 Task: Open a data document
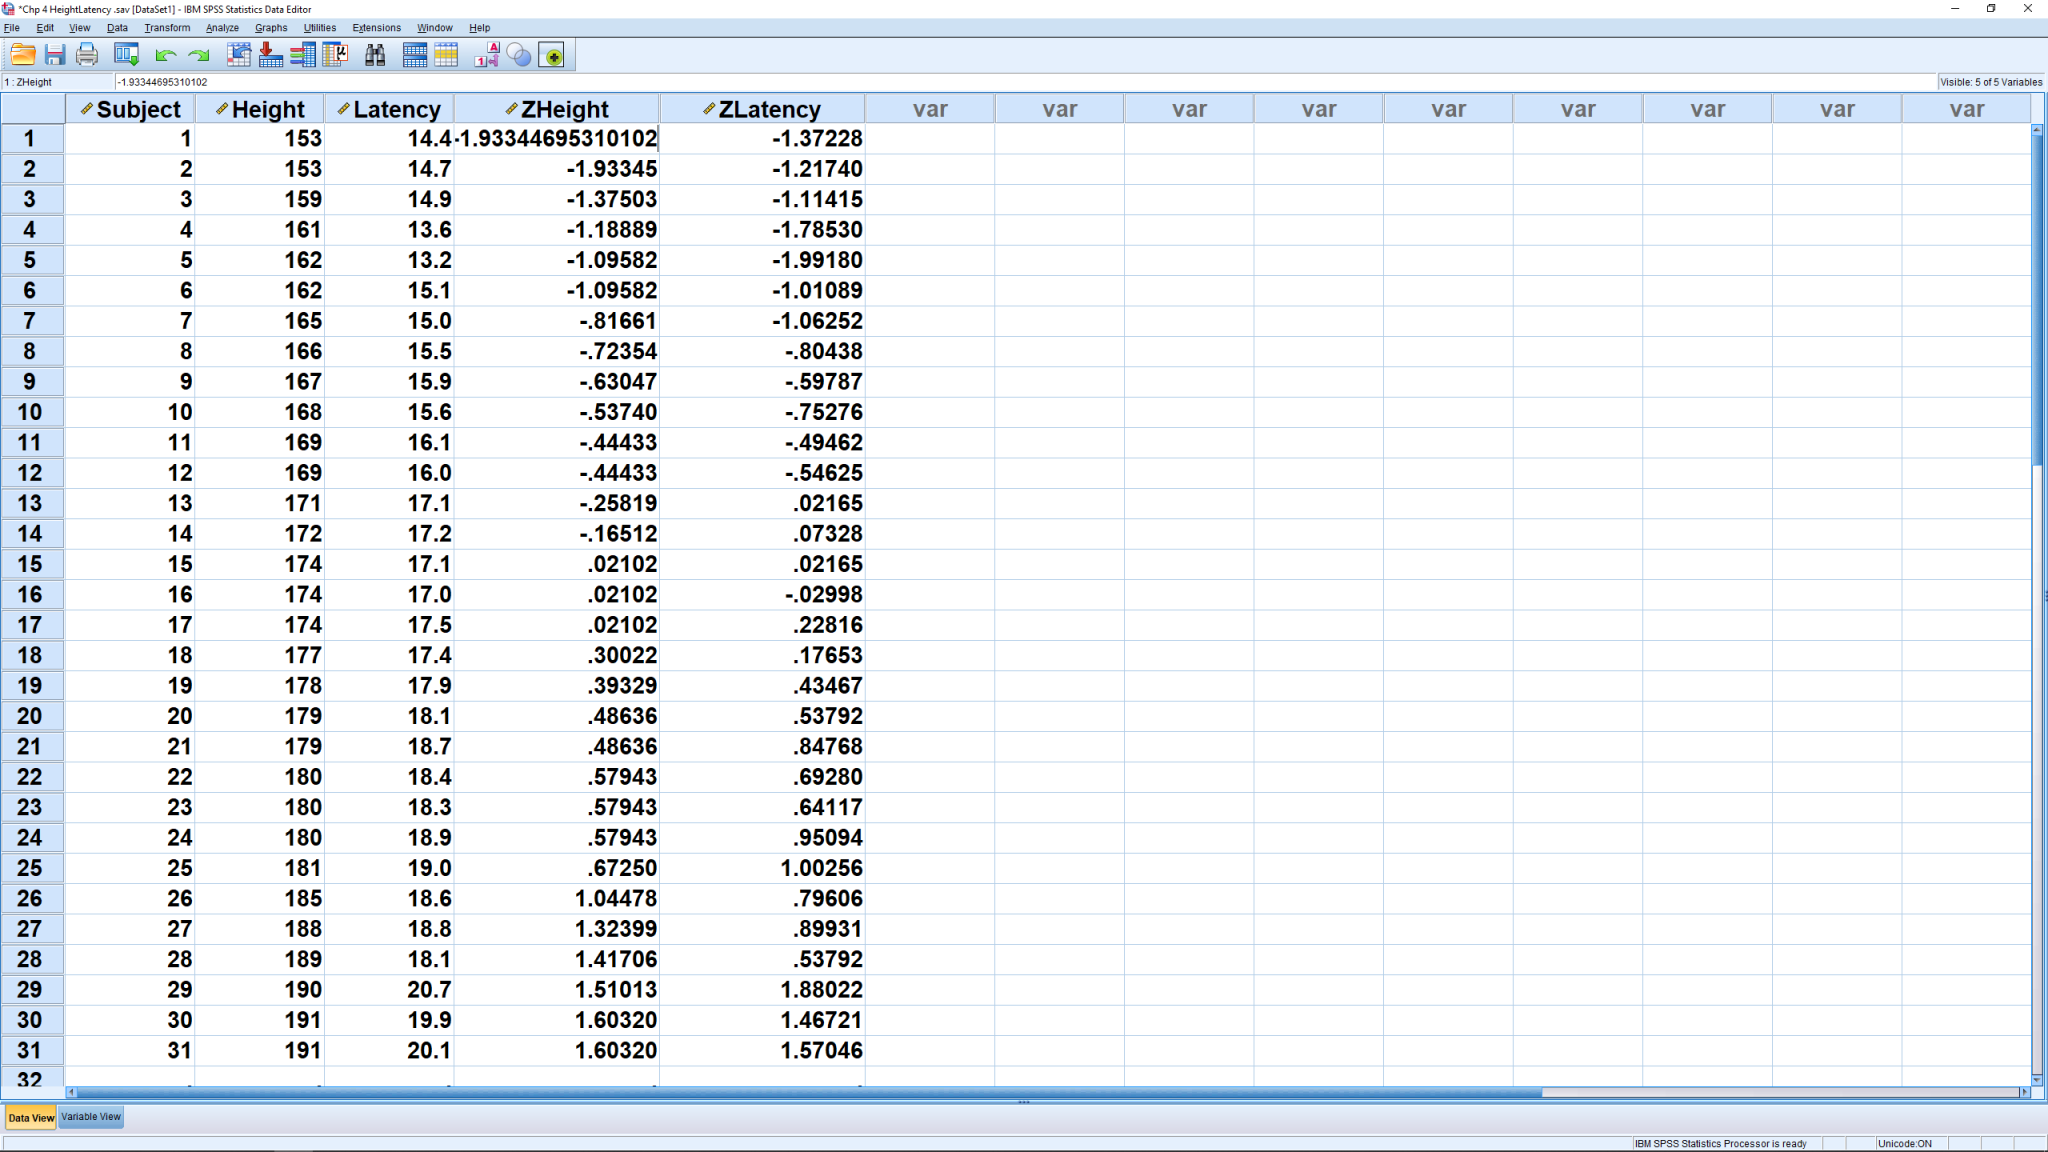point(22,55)
